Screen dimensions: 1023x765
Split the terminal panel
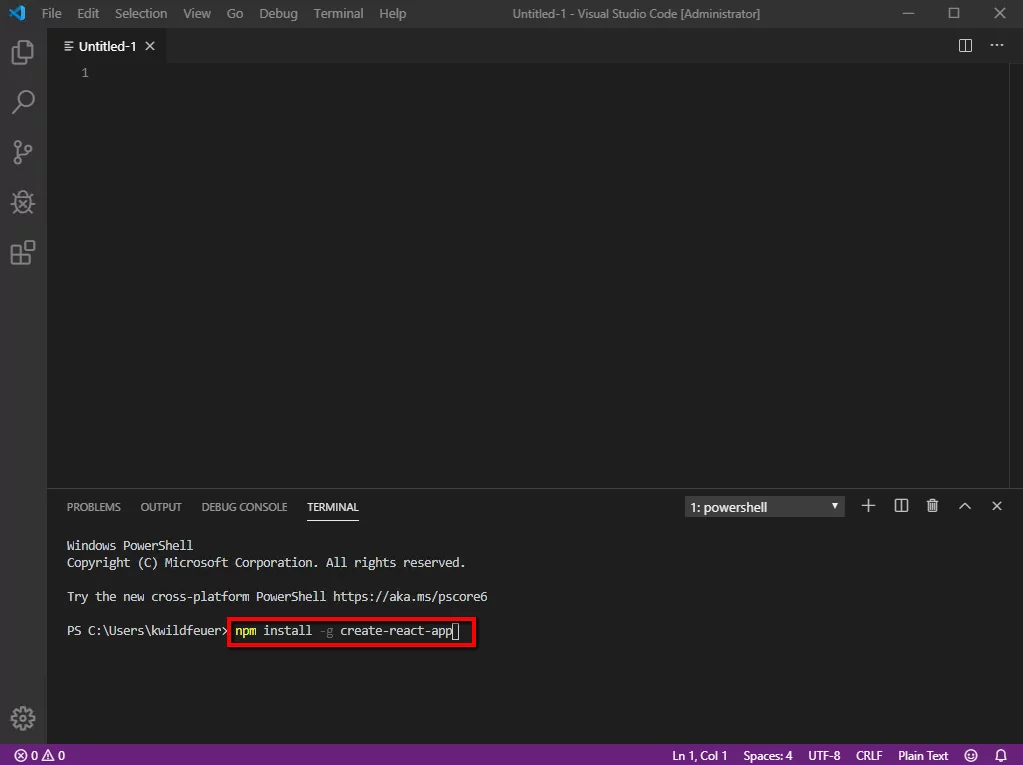pyautogui.click(x=901, y=506)
